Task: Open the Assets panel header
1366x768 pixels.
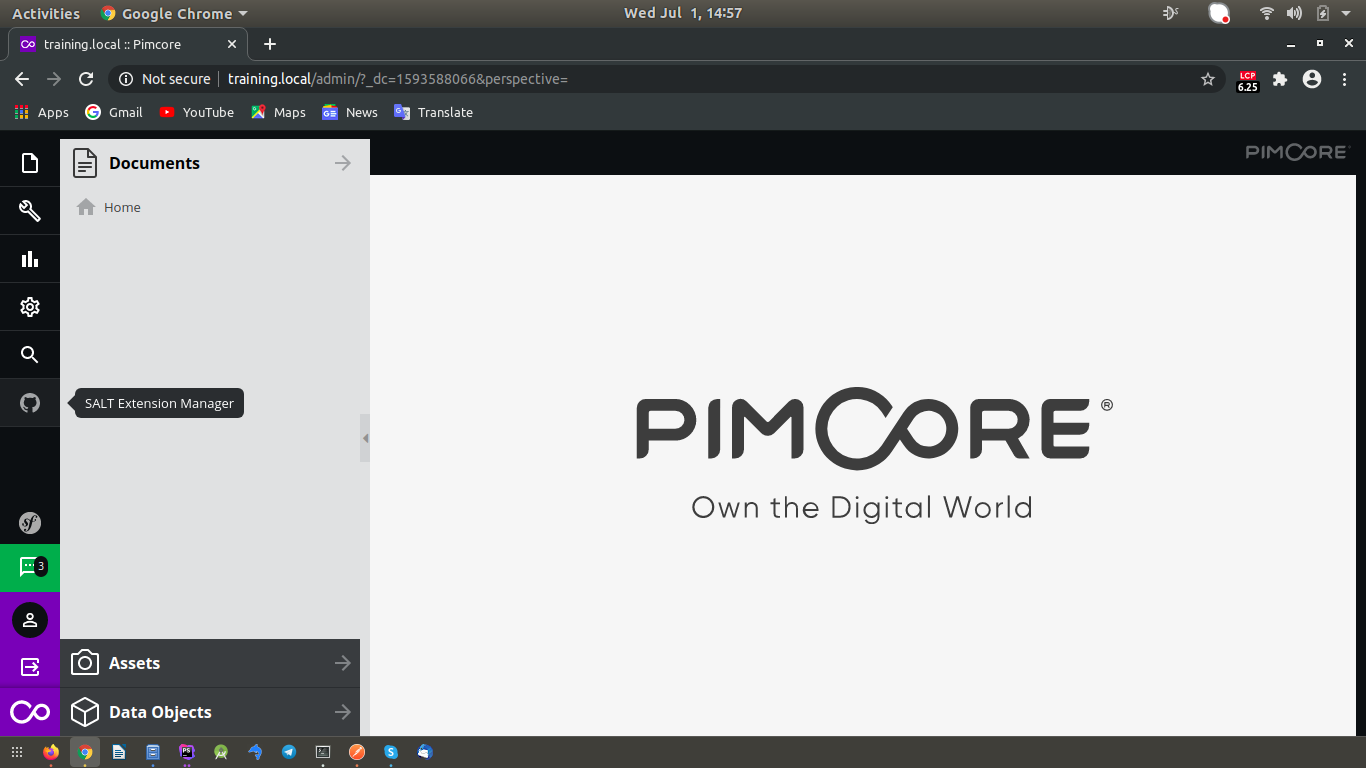Action: coord(210,663)
